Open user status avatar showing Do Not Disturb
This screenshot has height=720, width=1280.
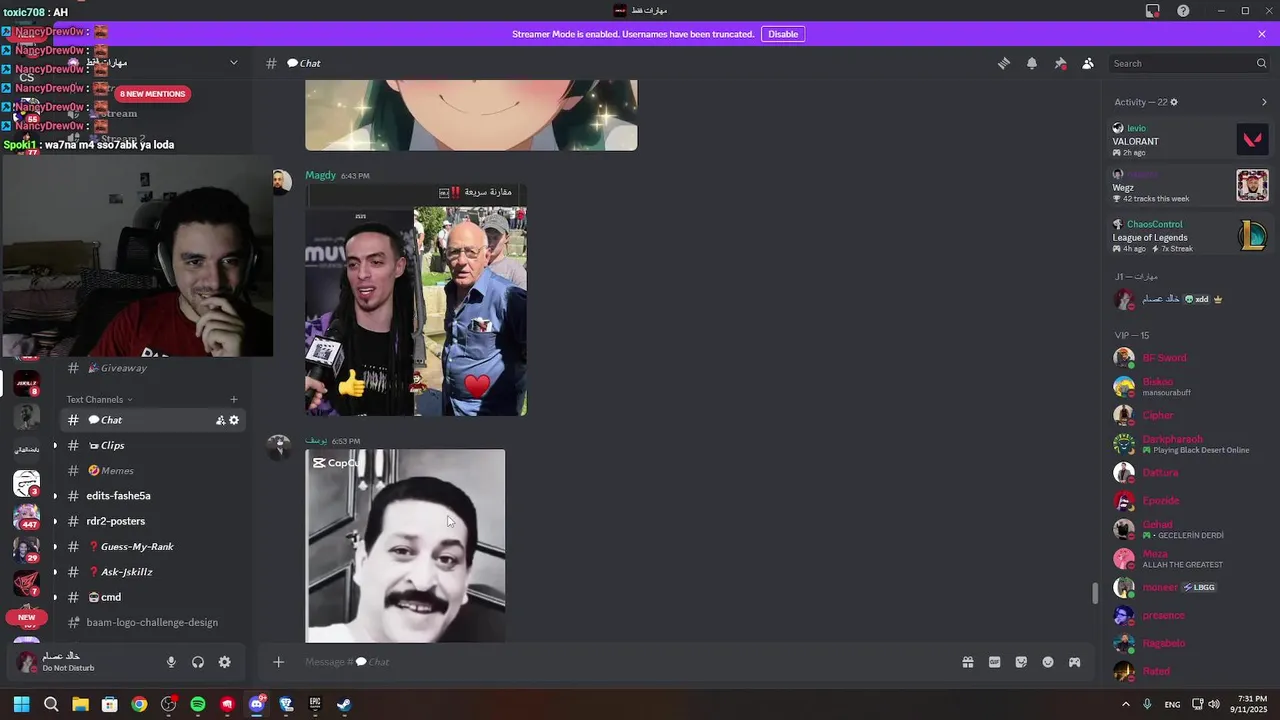click(x=26, y=662)
